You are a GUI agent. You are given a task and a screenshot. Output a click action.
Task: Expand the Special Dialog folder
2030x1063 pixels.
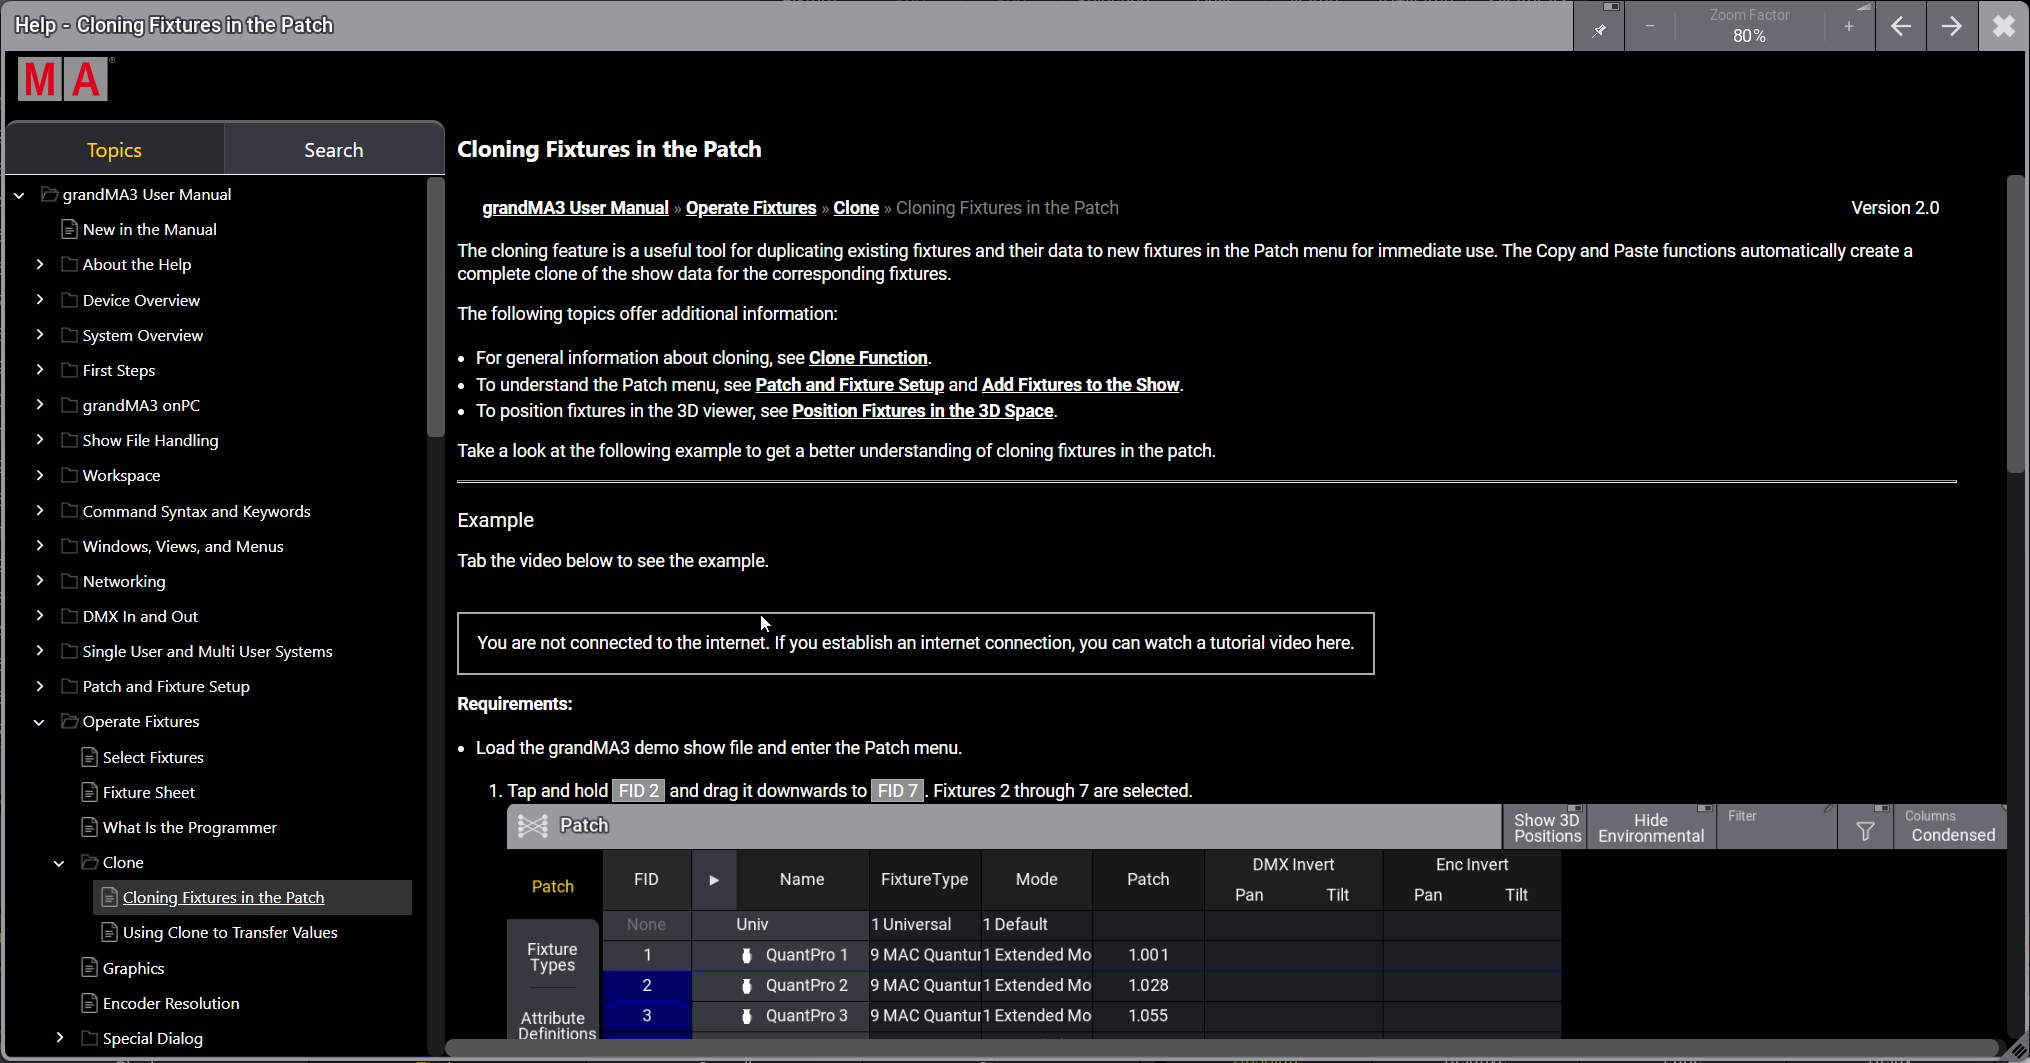pos(59,1038)
